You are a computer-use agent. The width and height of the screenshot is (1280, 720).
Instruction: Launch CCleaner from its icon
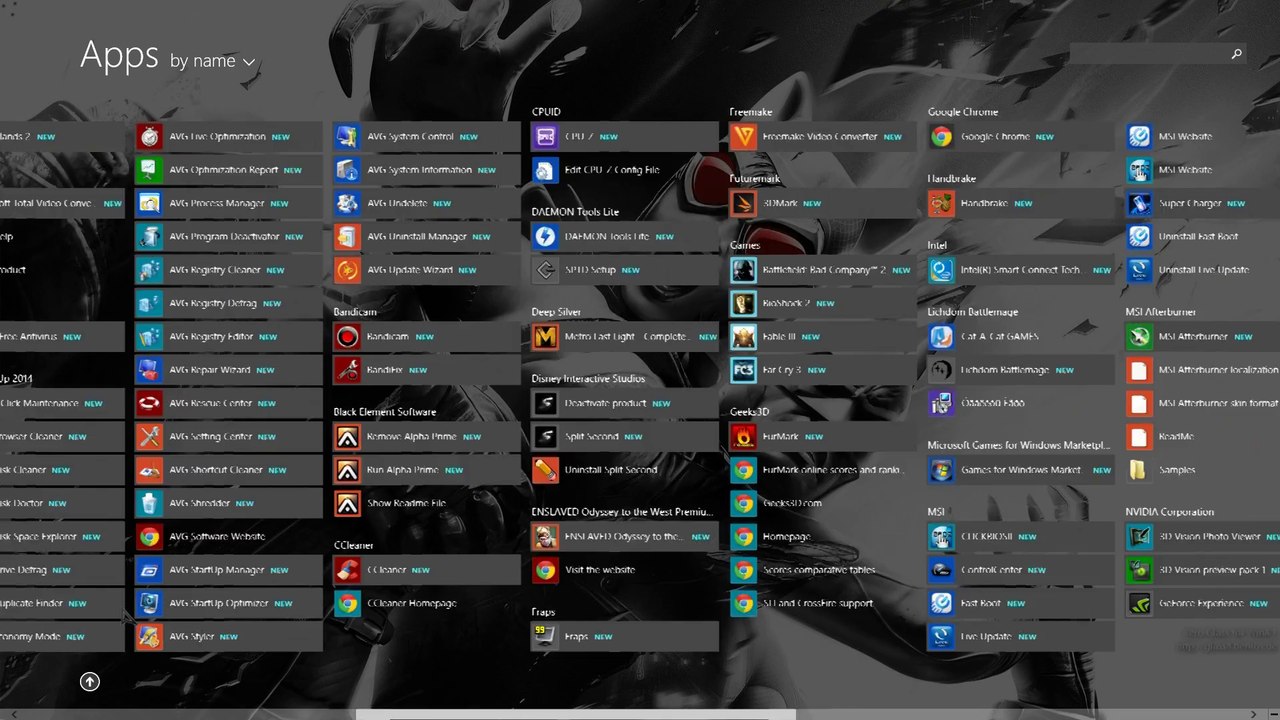click(347, 570)
